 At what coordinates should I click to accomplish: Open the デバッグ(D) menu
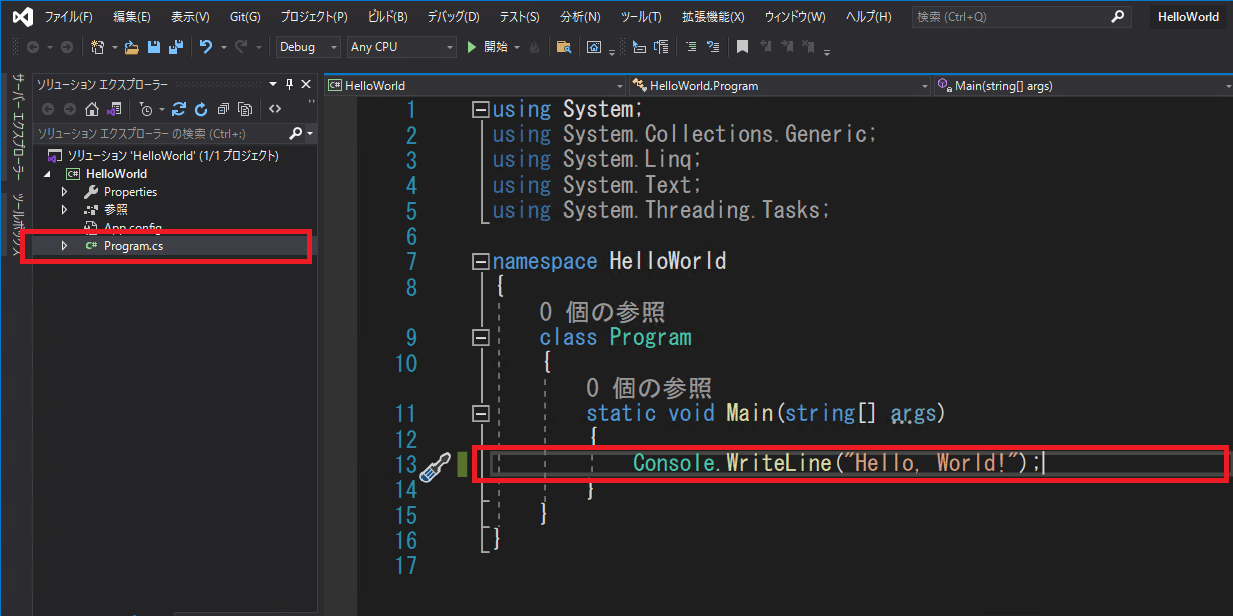tap(453, 17)
